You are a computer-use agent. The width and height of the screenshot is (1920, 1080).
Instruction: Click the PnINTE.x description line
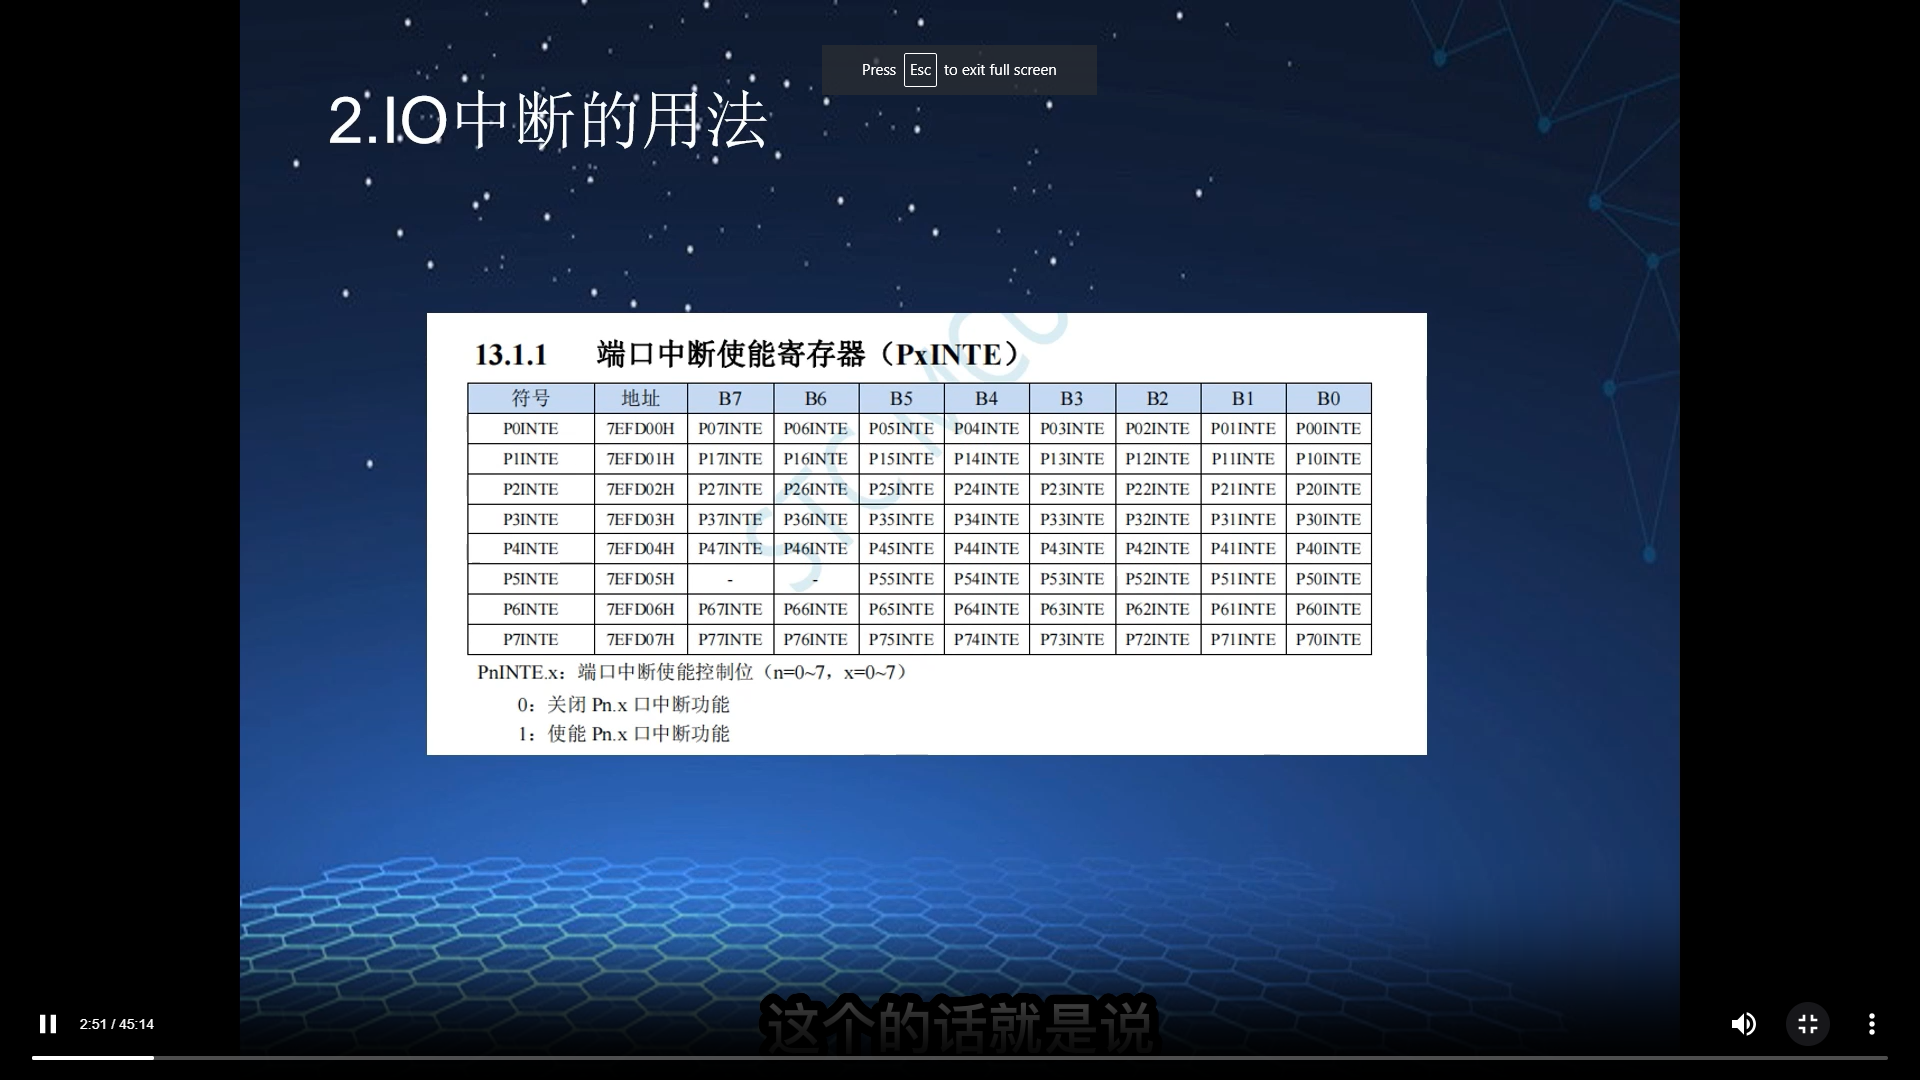[x=695, y=672]
